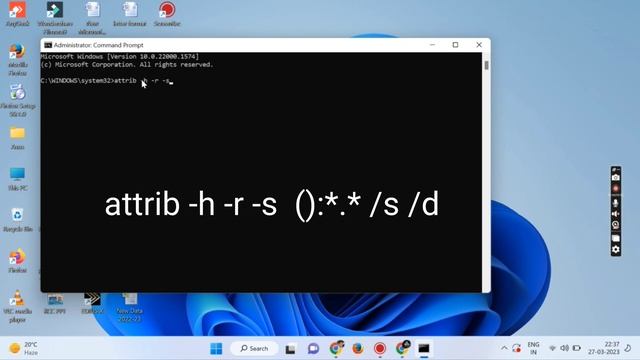640x360 pixels.
Task: Open the New Data 2022-23 desktop file
Action: (130, 307)
